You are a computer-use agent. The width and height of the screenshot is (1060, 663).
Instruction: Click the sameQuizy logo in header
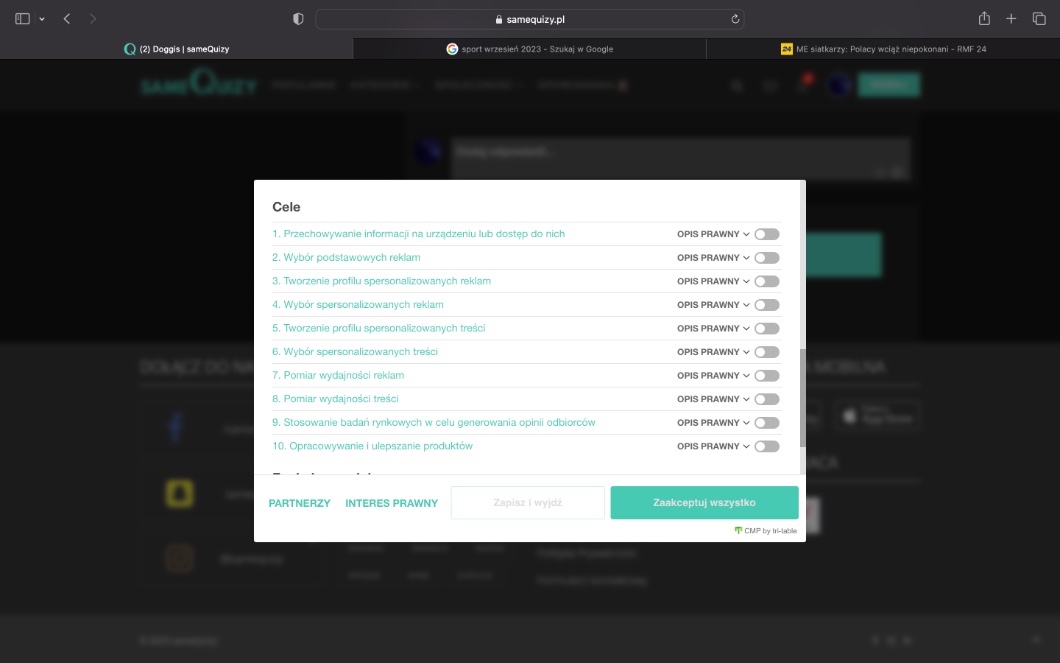point(198,85)
